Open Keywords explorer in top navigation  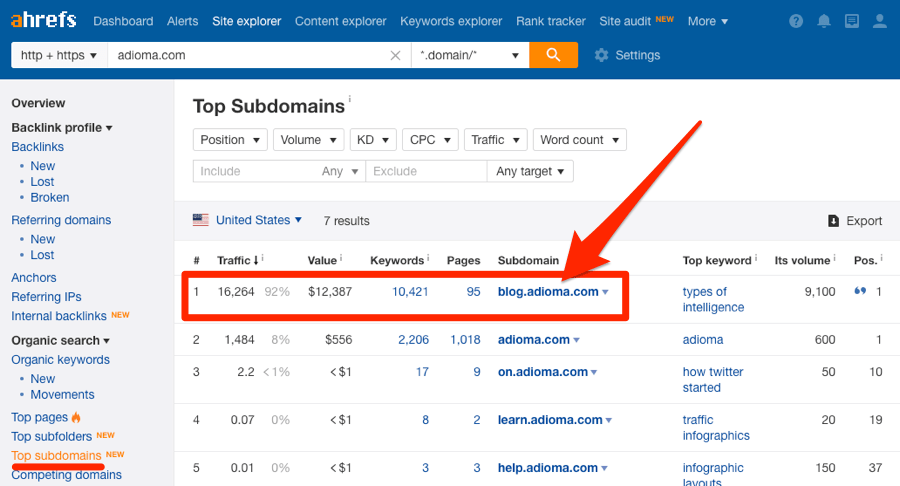pos(451,21)
